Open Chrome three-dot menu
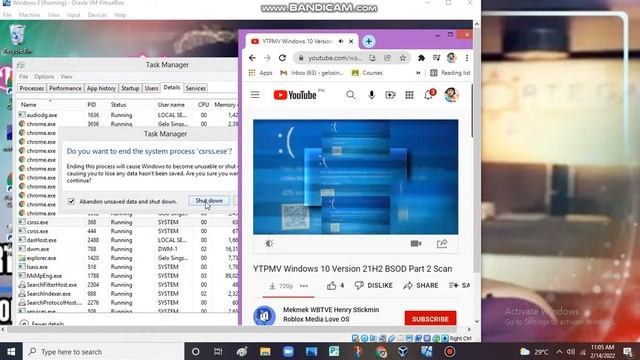640x360 pixels. click(467, 58)
